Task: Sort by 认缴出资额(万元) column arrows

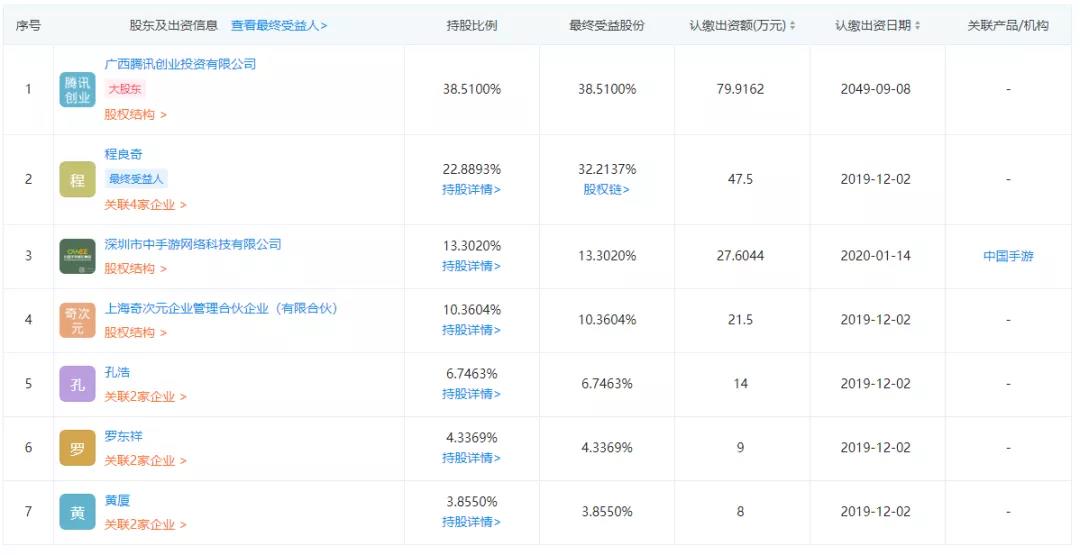Action: [x=793, y=26]
